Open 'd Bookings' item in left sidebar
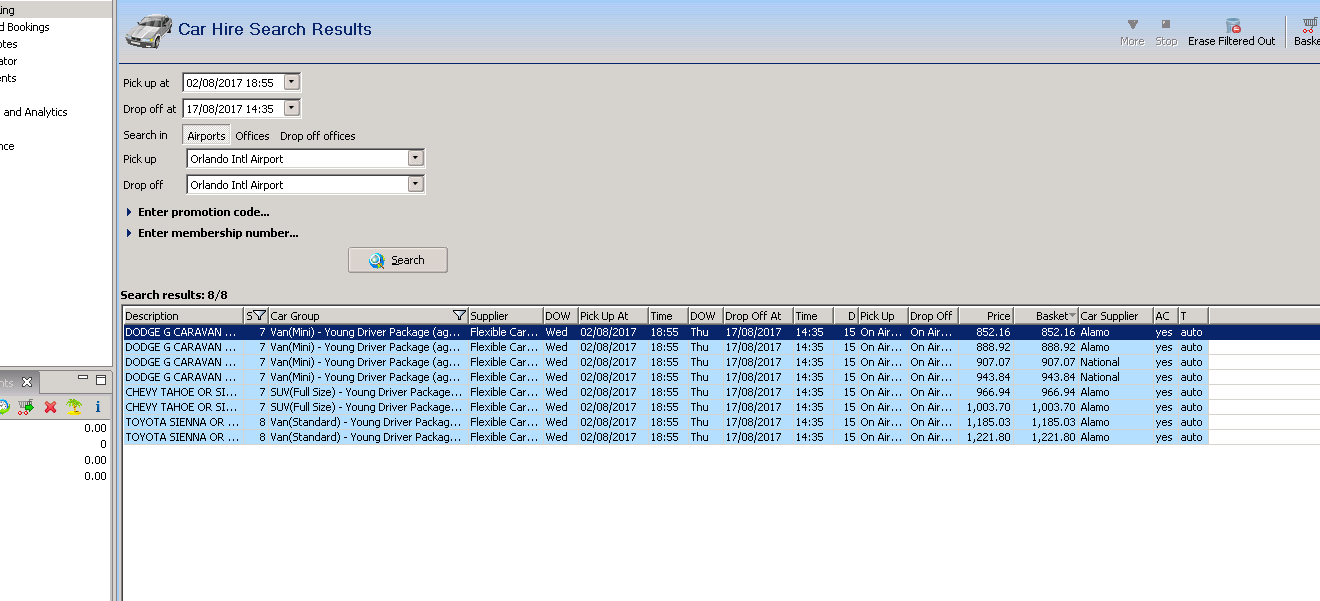The width and height of the screenshot is (1320, 601). tap(25, 27)
